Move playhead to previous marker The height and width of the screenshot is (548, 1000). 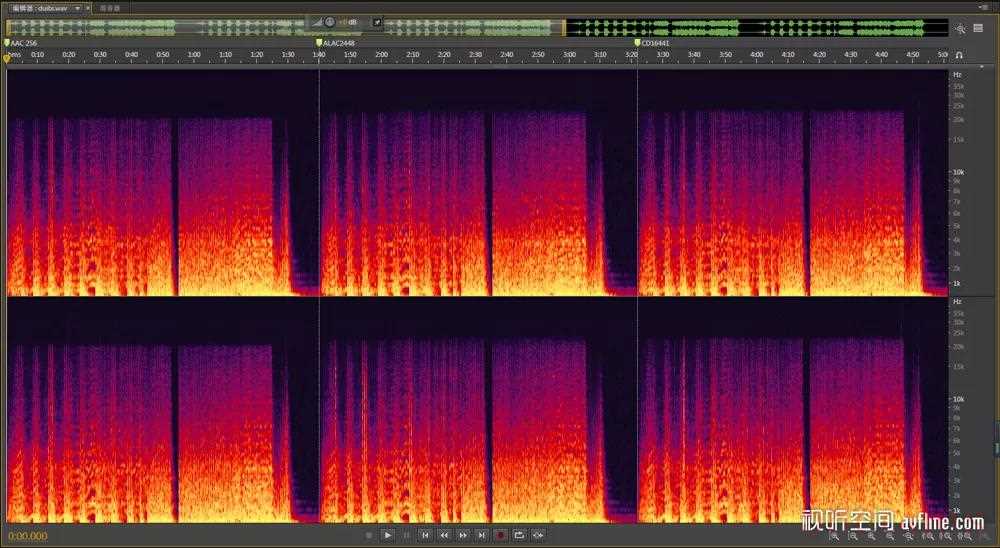pyautogui.click(x=425, y=536)
